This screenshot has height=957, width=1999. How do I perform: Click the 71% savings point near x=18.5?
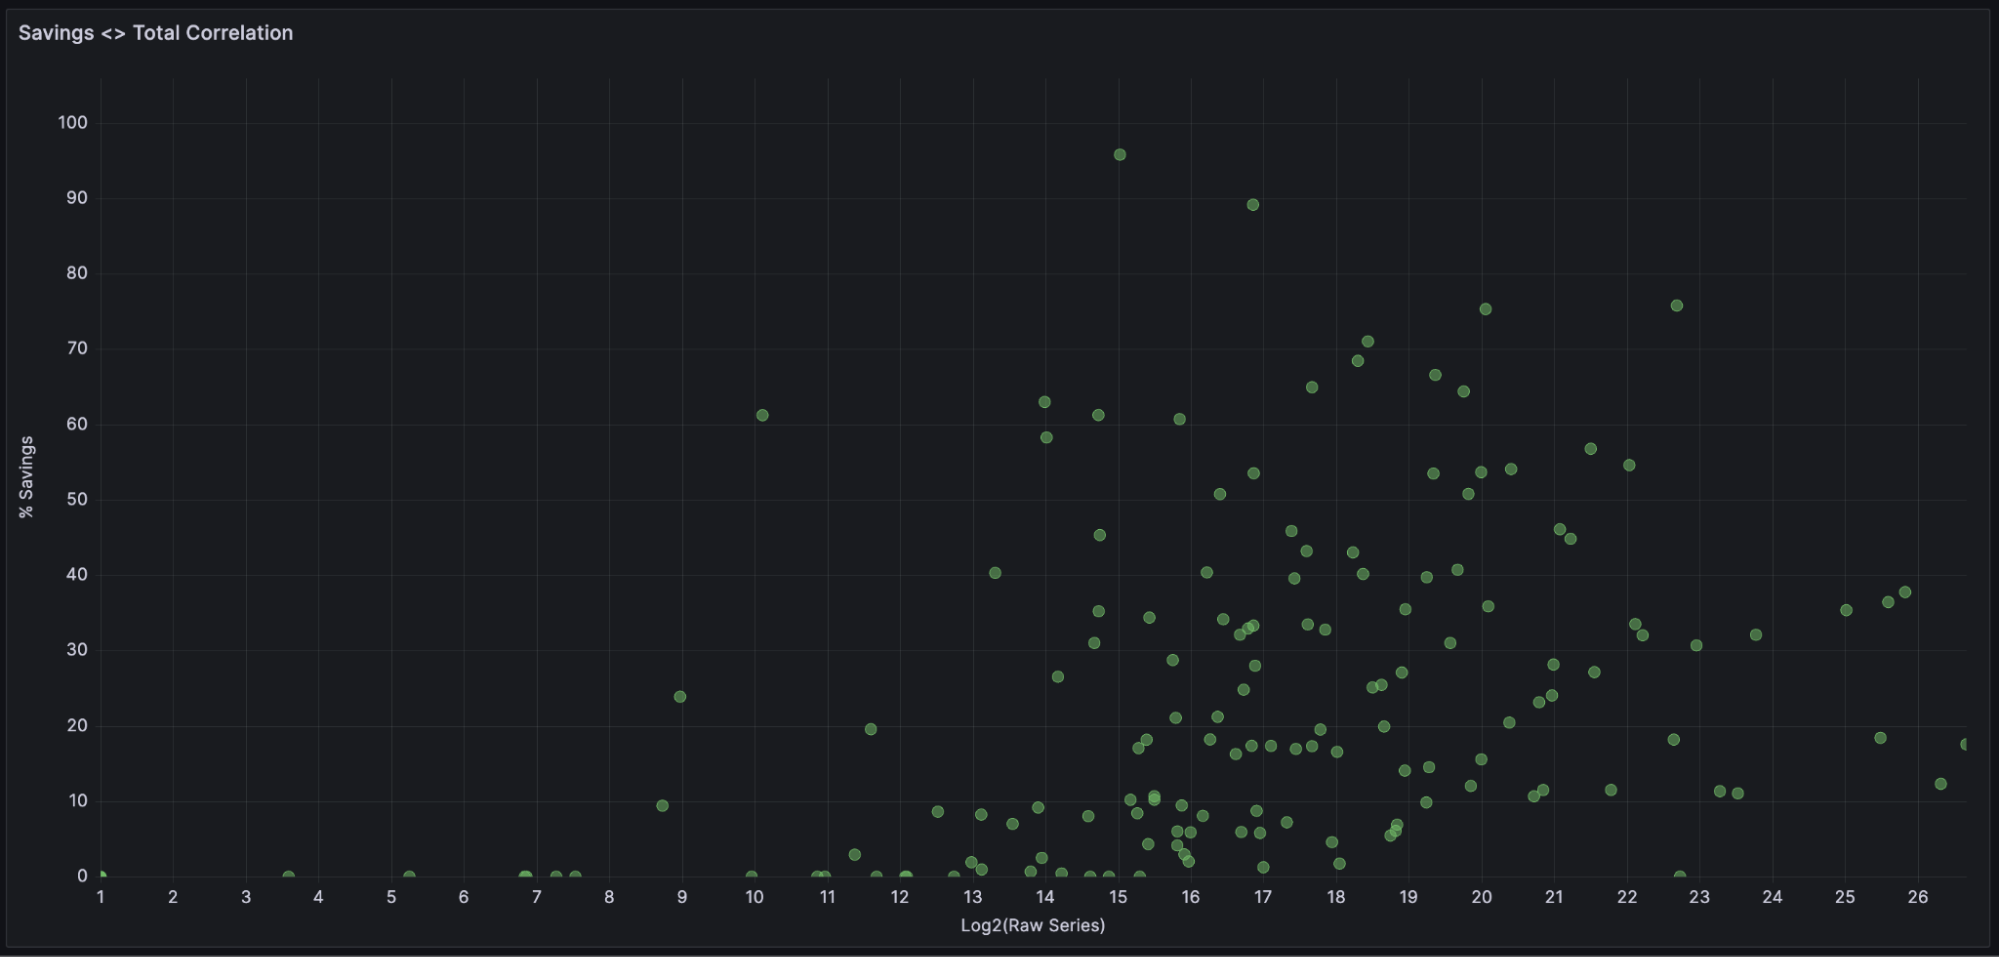click(x=1369, y=341)
